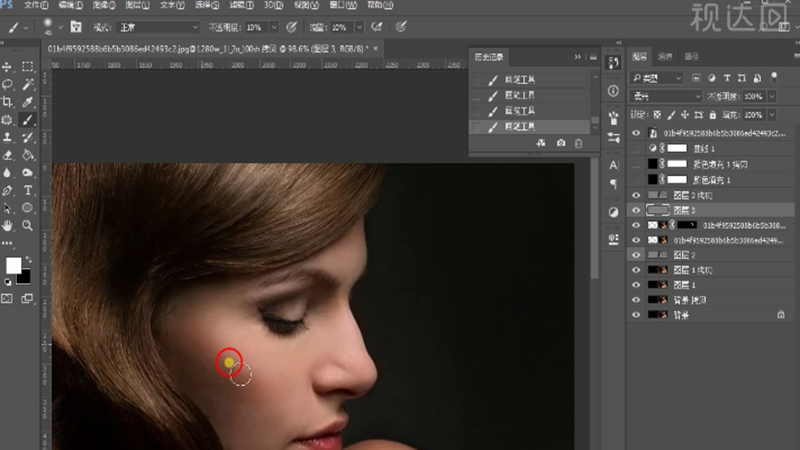Hide the 背景 layer
The height and width of the screenshot is (450, 800).
[x=636, y=315]
